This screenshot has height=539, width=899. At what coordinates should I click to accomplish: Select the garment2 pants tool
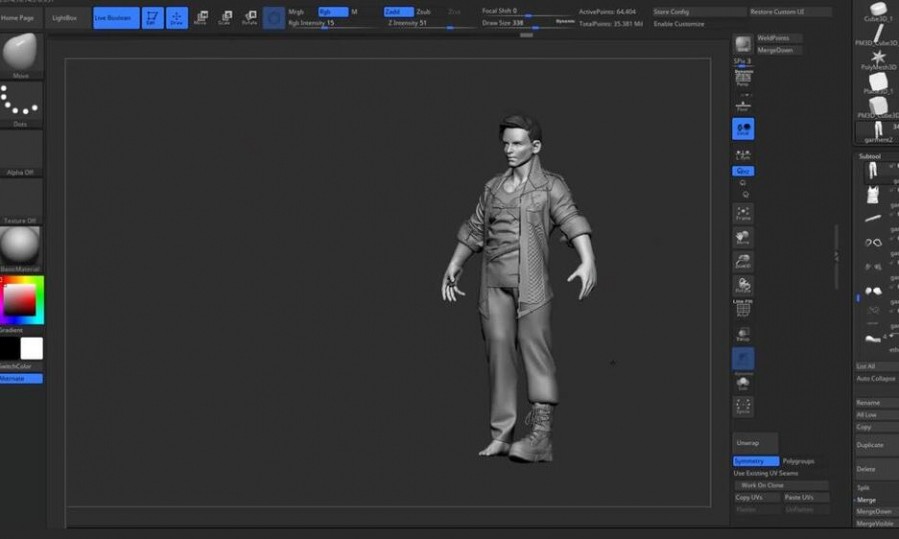point(878,132)
